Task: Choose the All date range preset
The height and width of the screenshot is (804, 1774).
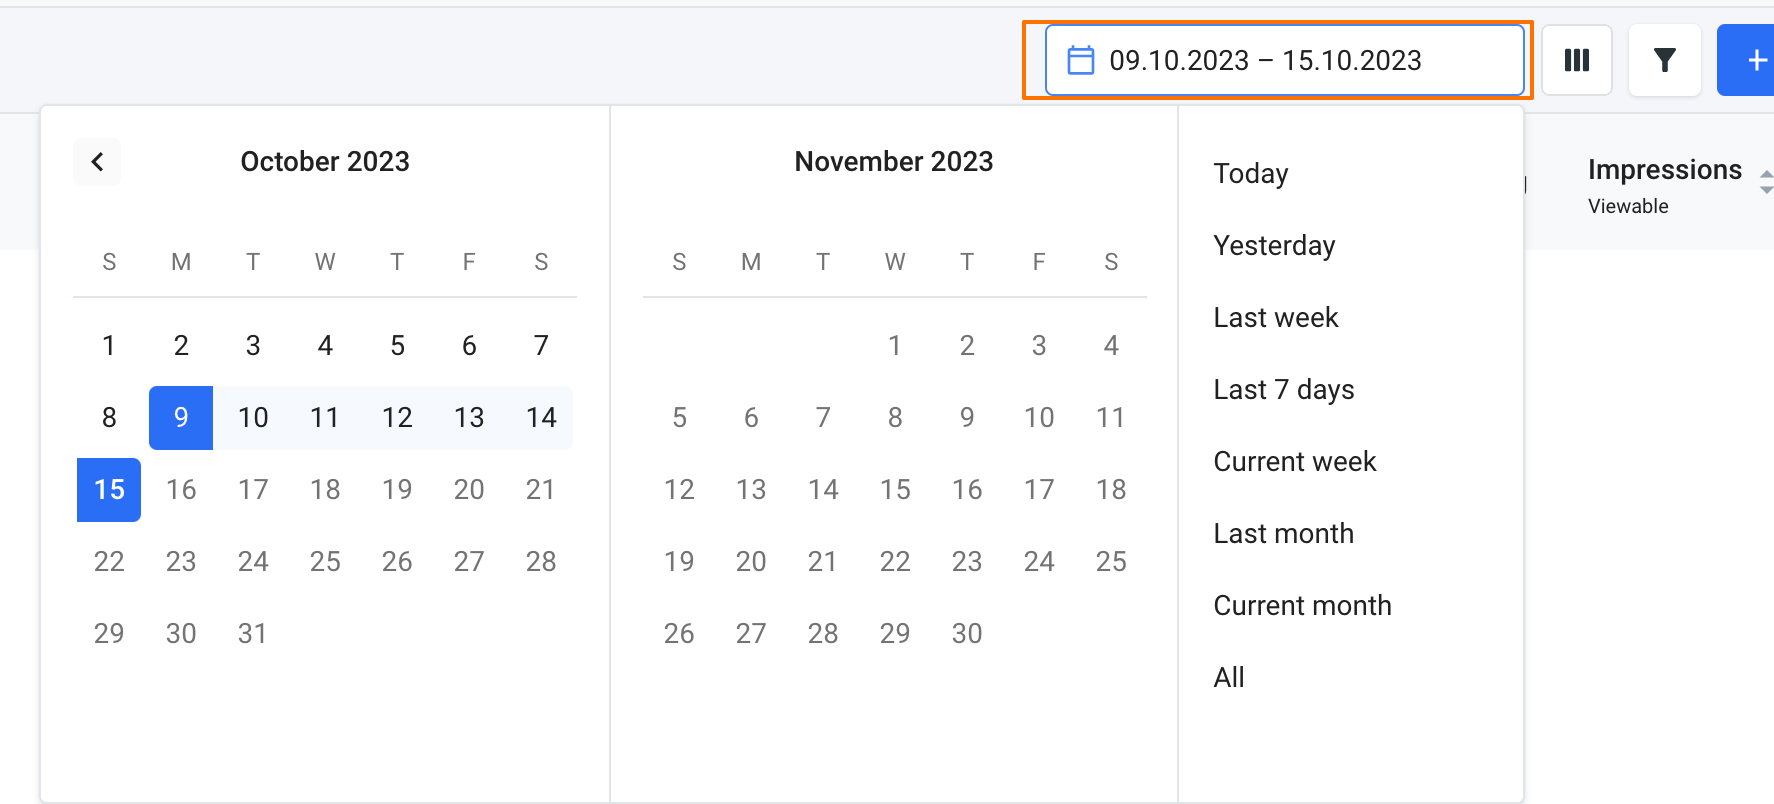Action: pos(1229,678)
